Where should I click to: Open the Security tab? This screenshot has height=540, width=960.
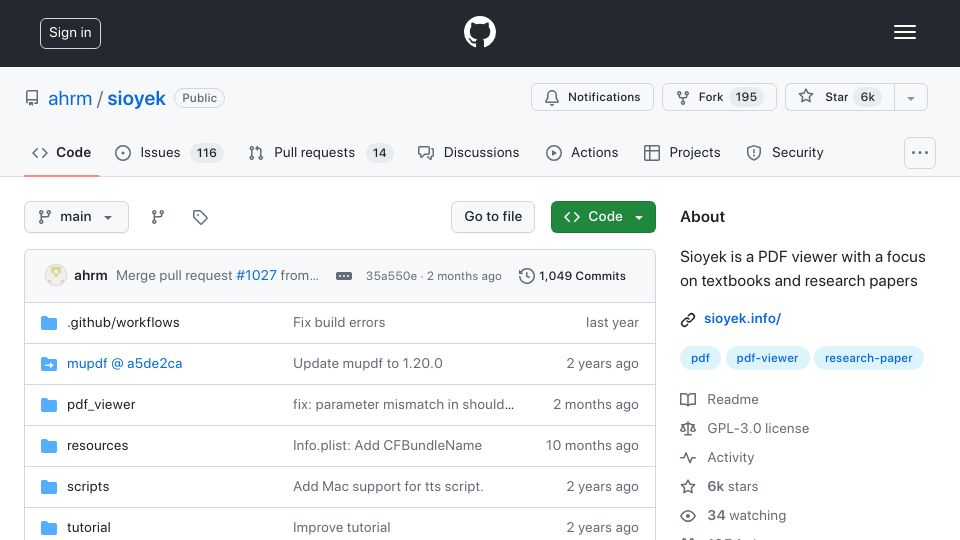pyautogui.click(x=785, y=152)
